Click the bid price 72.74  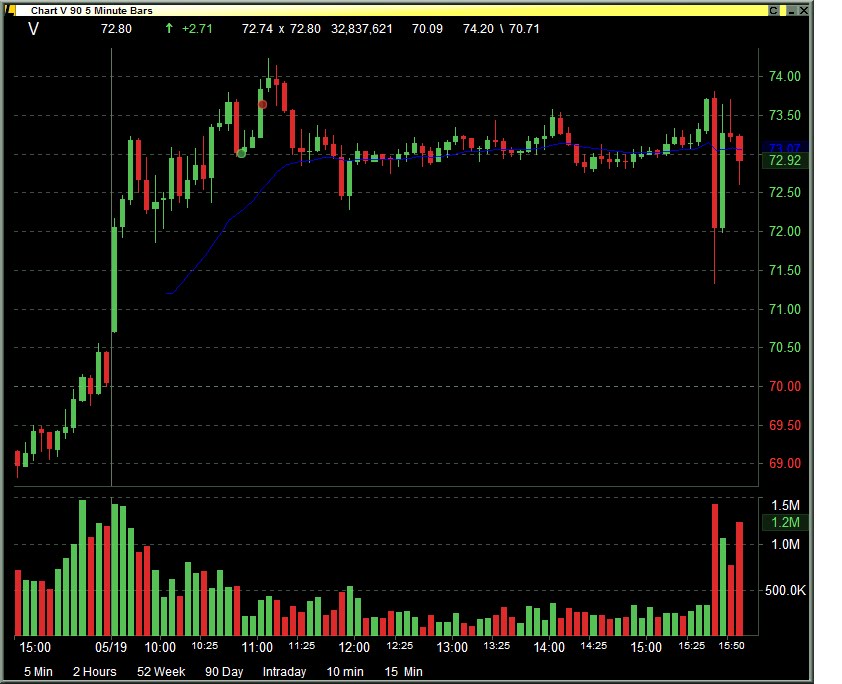(x=257, y=29)
